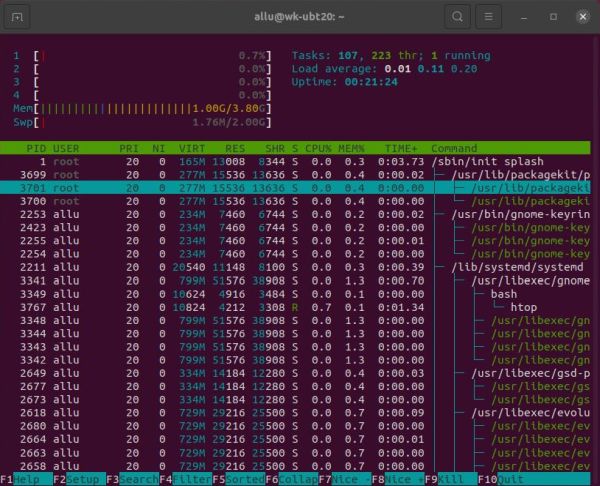Select process row PID 3341
600x486 pixels.
[x=295, y=281]
